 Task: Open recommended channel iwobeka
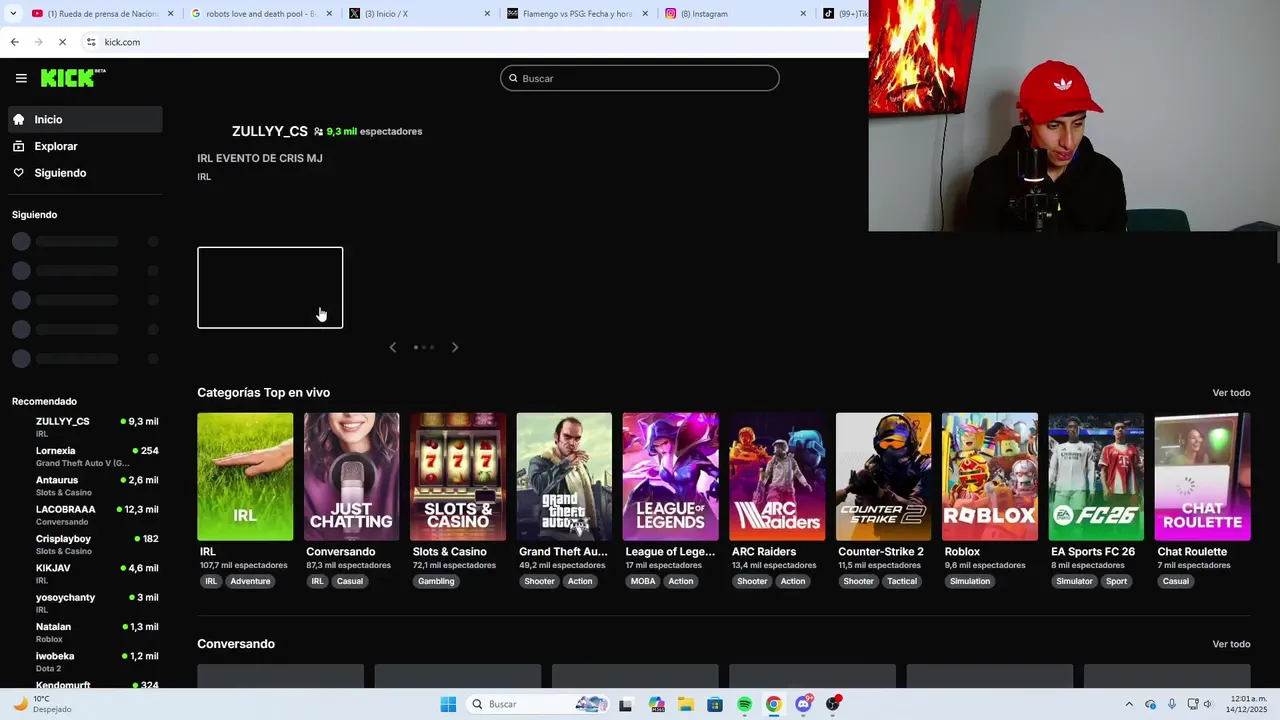[85, 662]
